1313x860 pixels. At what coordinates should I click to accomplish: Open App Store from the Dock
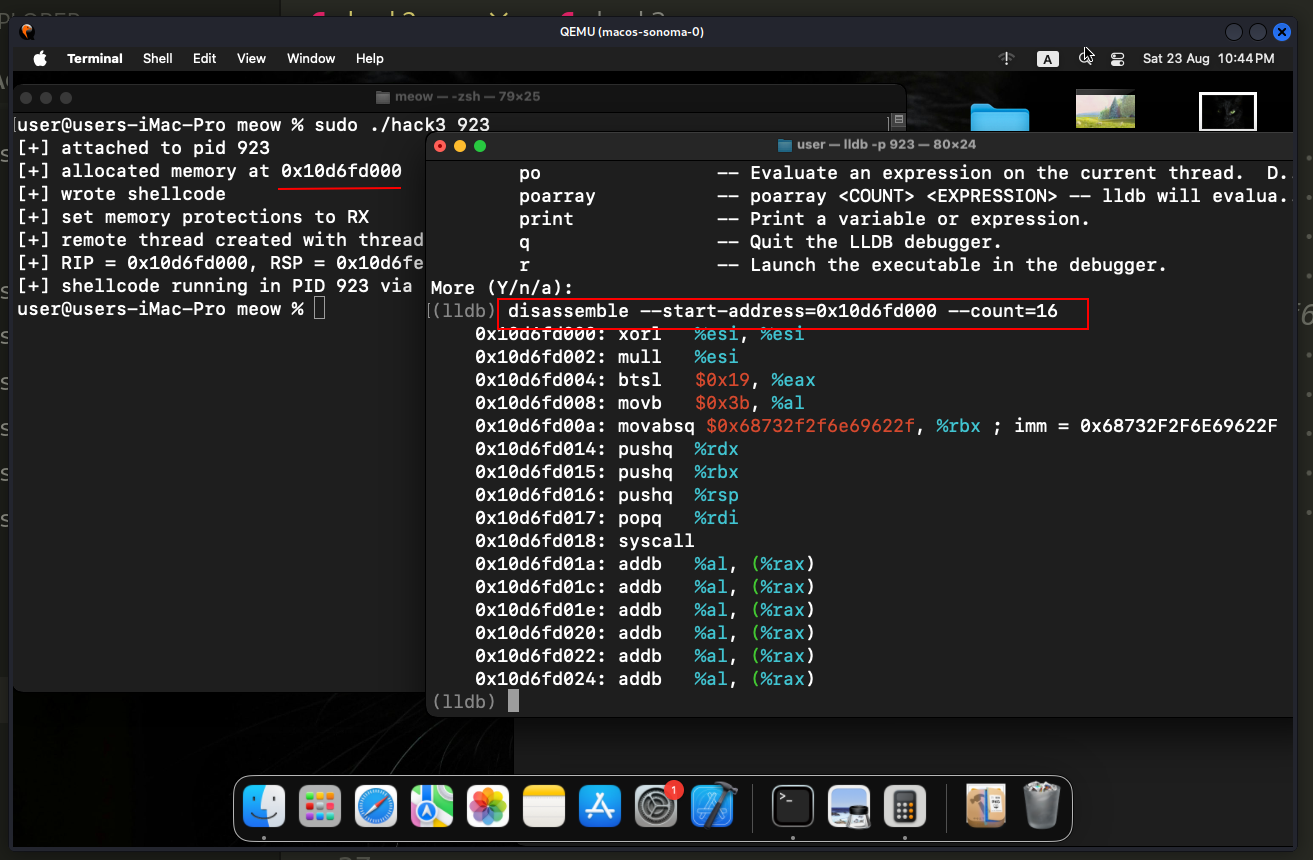click(601, 806)
